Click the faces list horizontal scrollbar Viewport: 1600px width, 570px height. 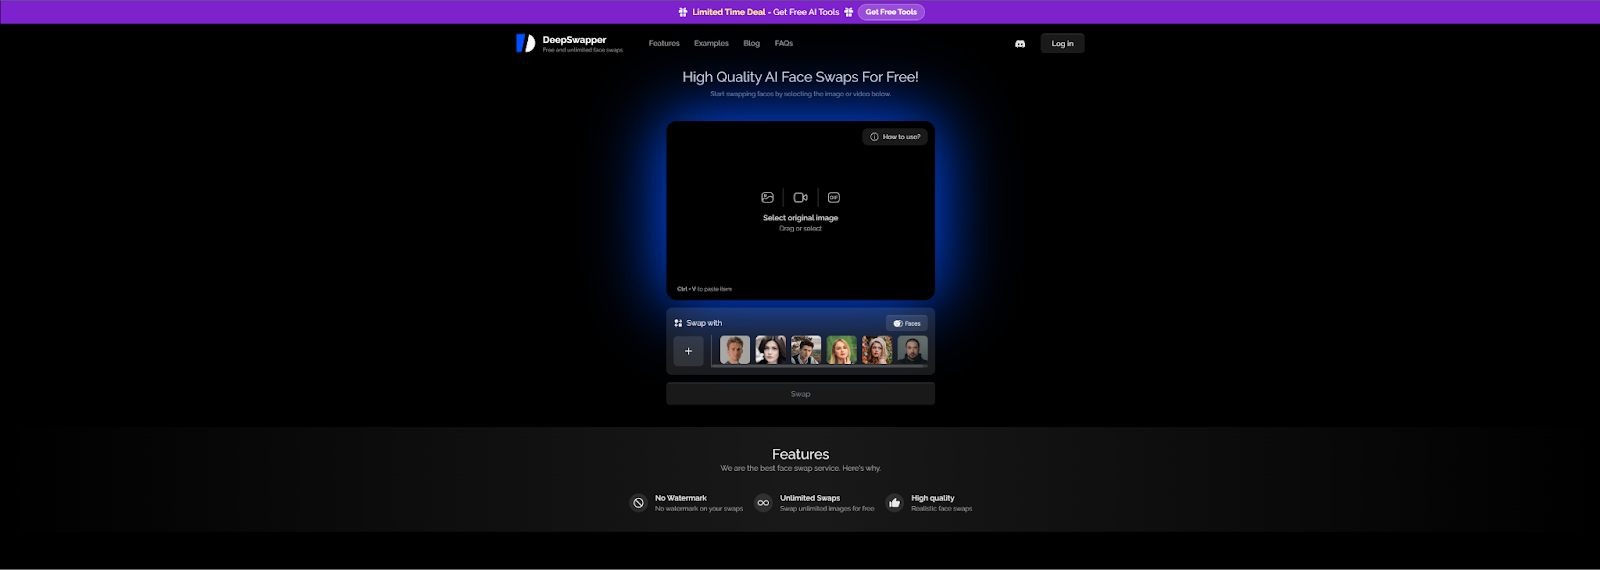point(819,366)
